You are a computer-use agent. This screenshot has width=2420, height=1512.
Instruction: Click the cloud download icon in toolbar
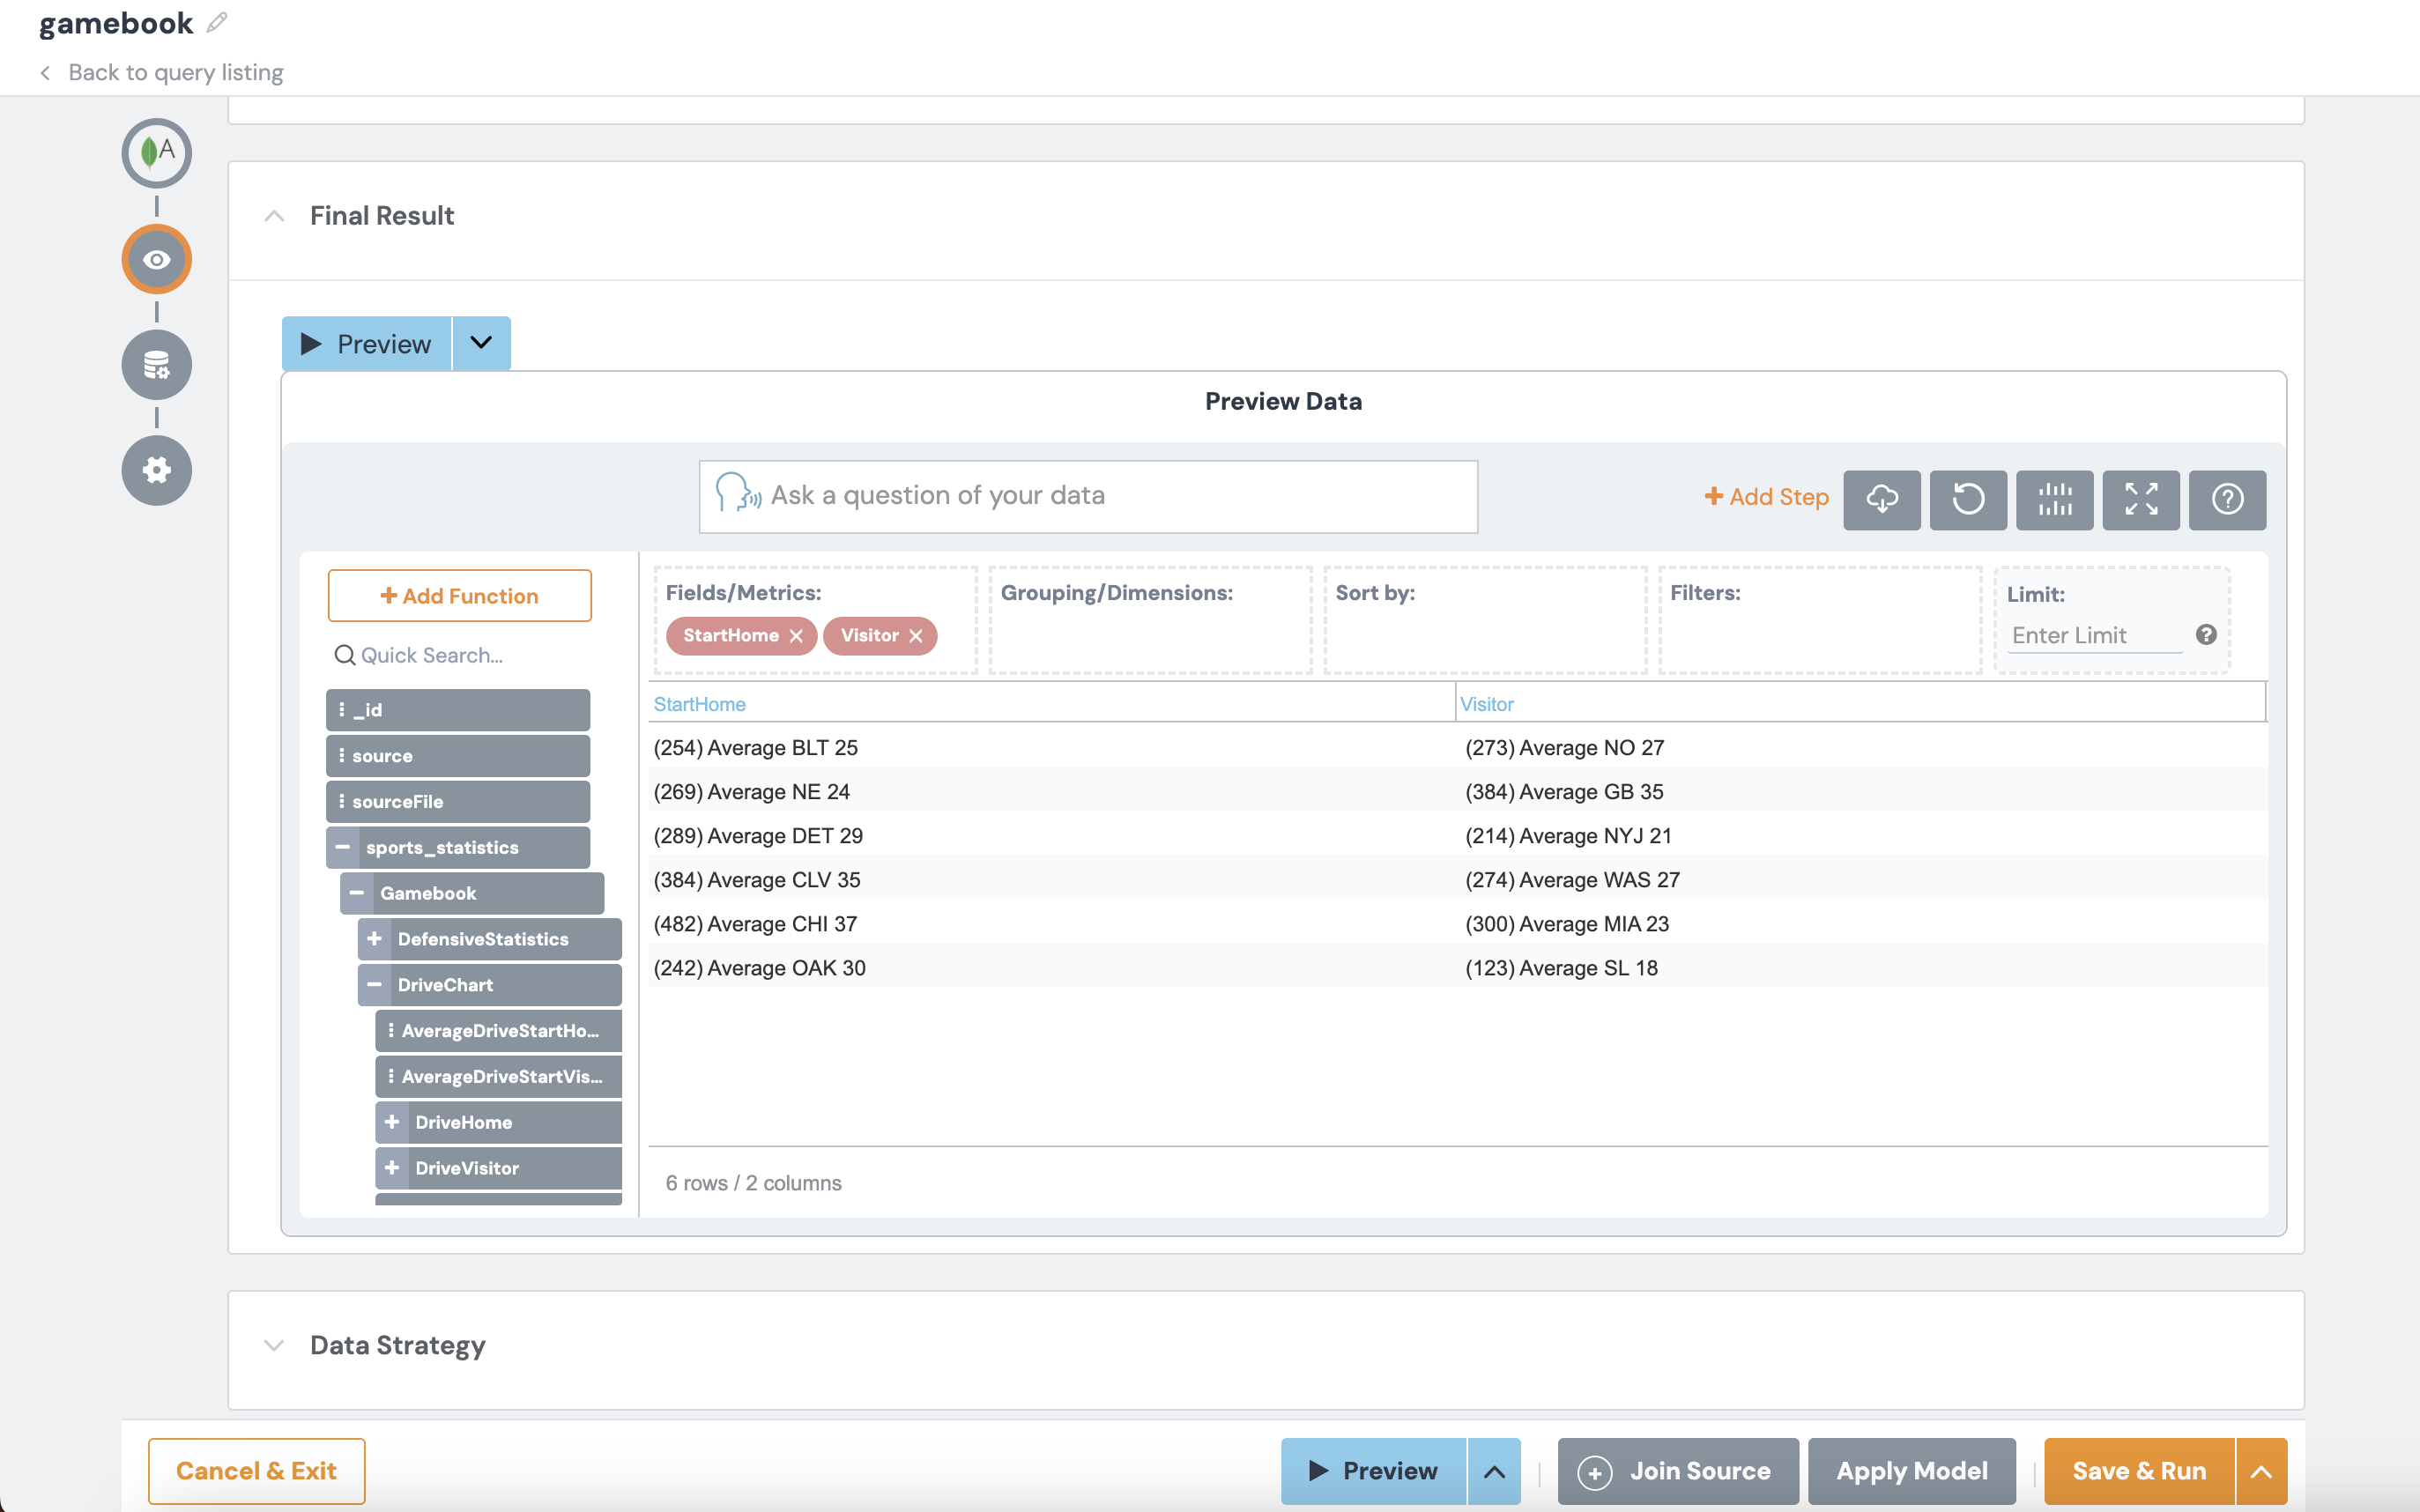1881,499
